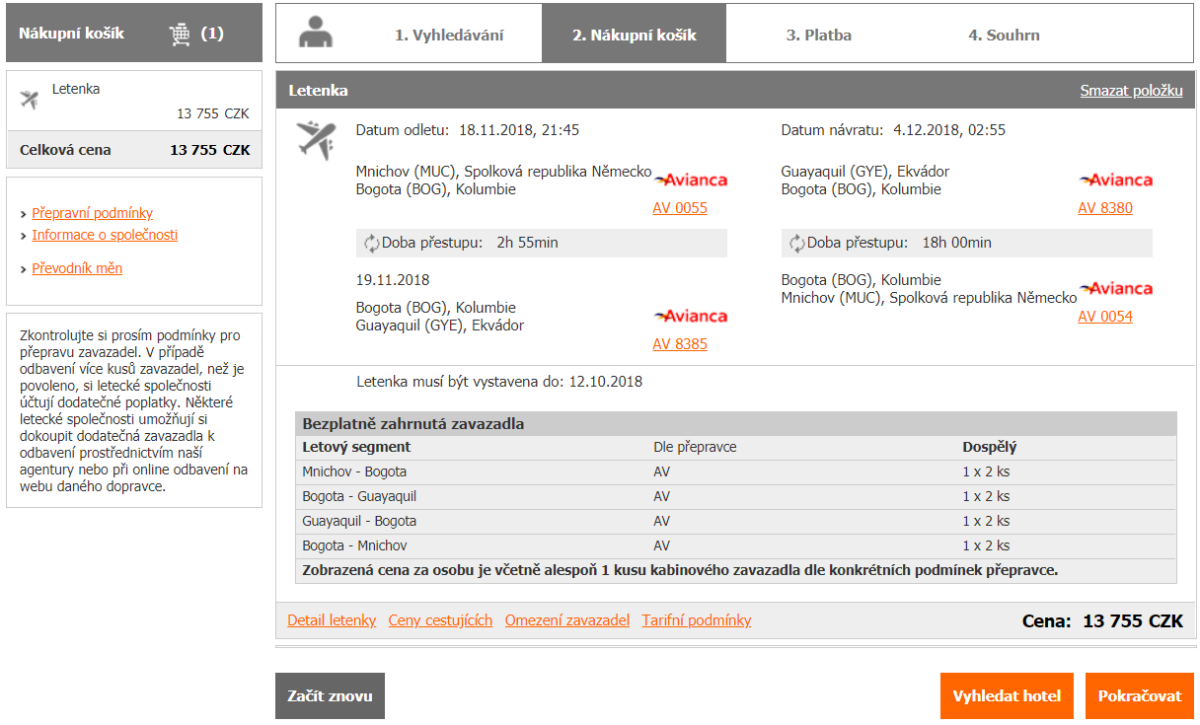Click the Začít znovu button
Viewport: 1200px width, 725px height.
(329, 696)
